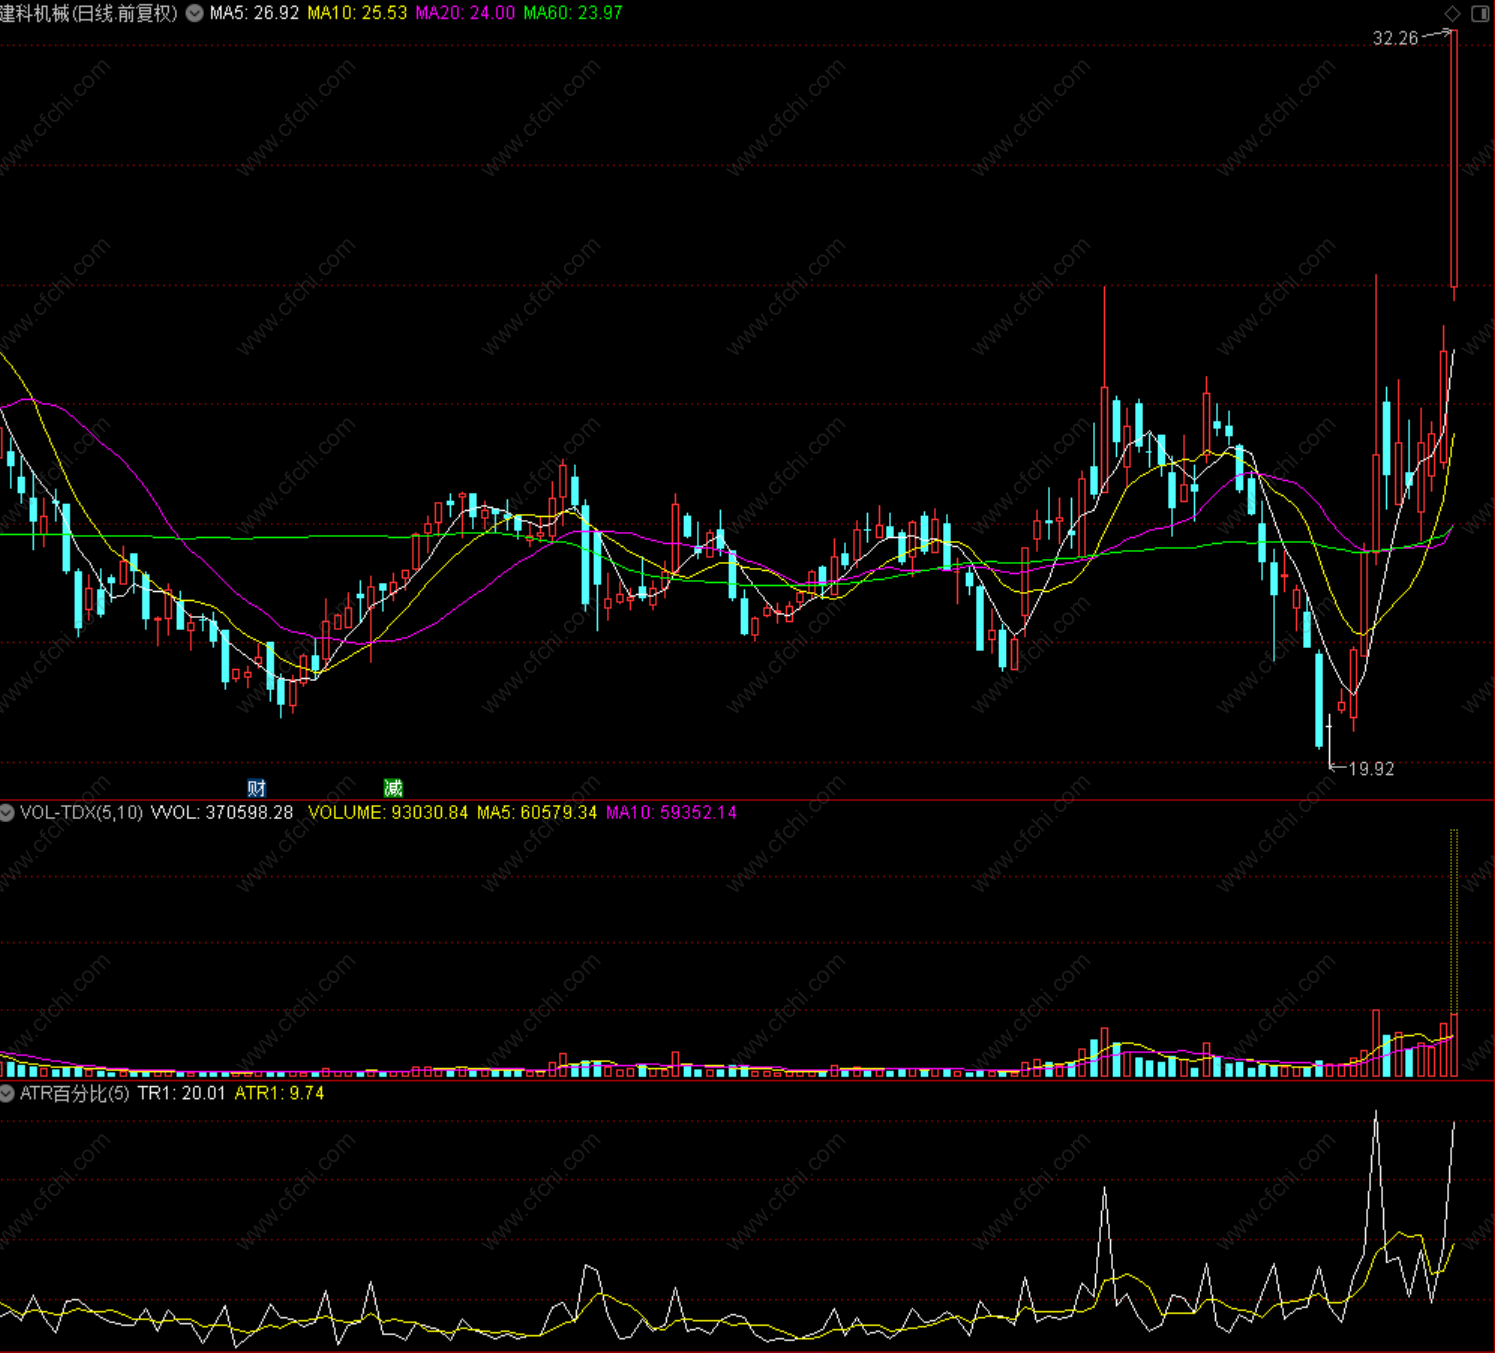This screenshot has width=1495, height=1353.
Task: Click the green MA60: 23.97 label
Action: coord(573,13)
